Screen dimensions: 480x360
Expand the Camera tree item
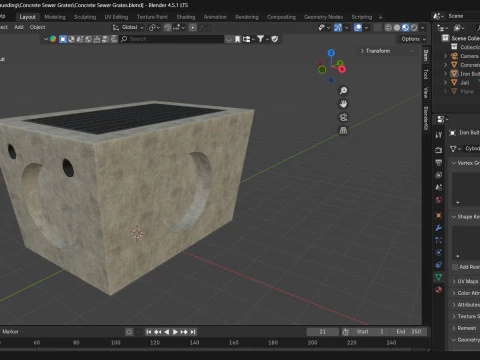click(446, 56)
